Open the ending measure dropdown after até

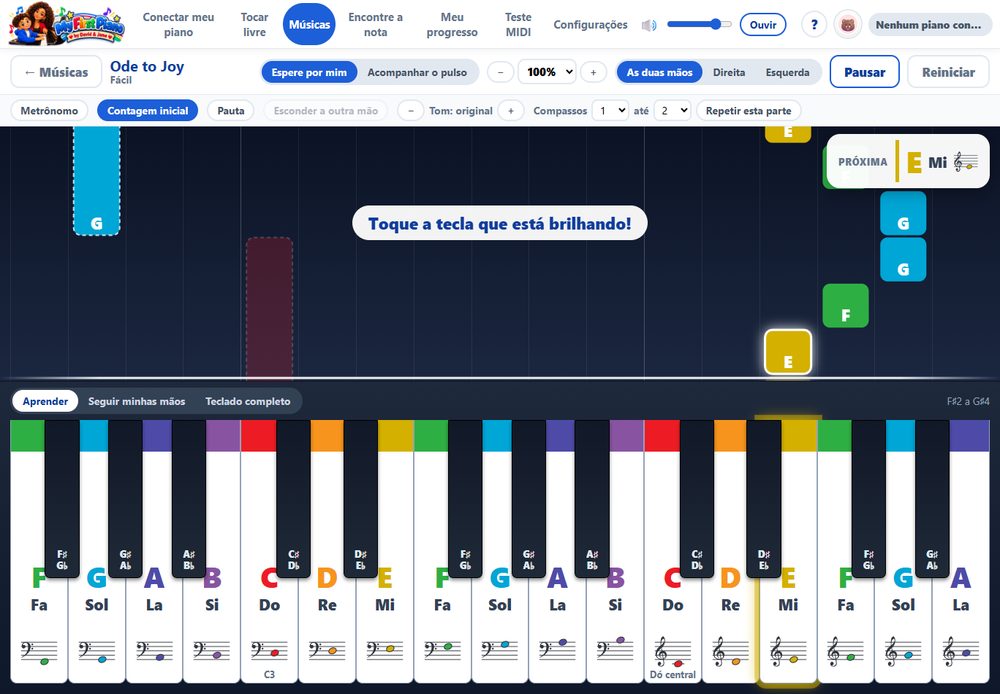672,110
